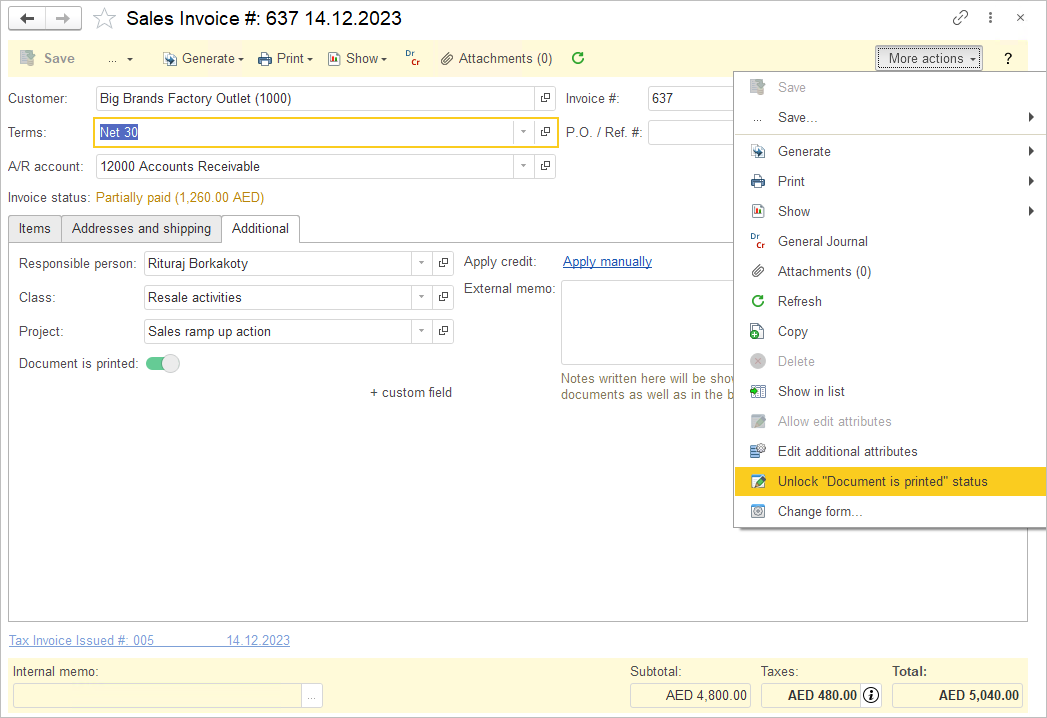1047x718 pixels.
Task: Select Unlock "Document is printed" status
Action: click(x=882, y=482)
